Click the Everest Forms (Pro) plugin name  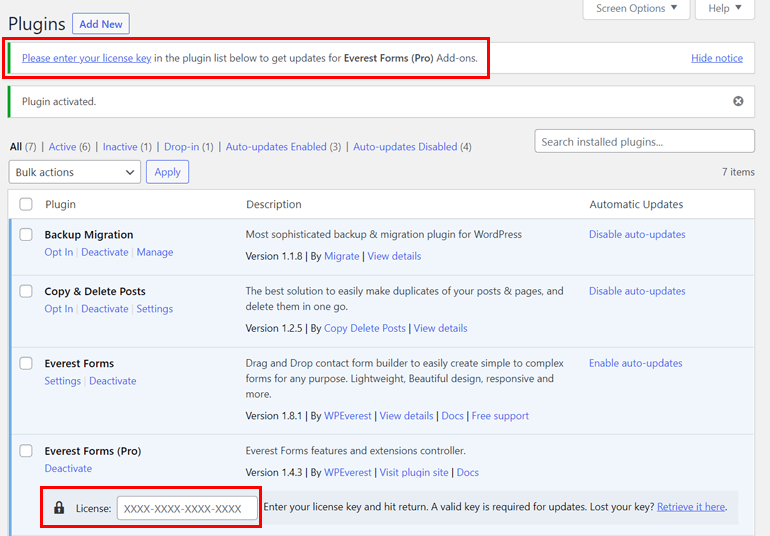[93, 451]
